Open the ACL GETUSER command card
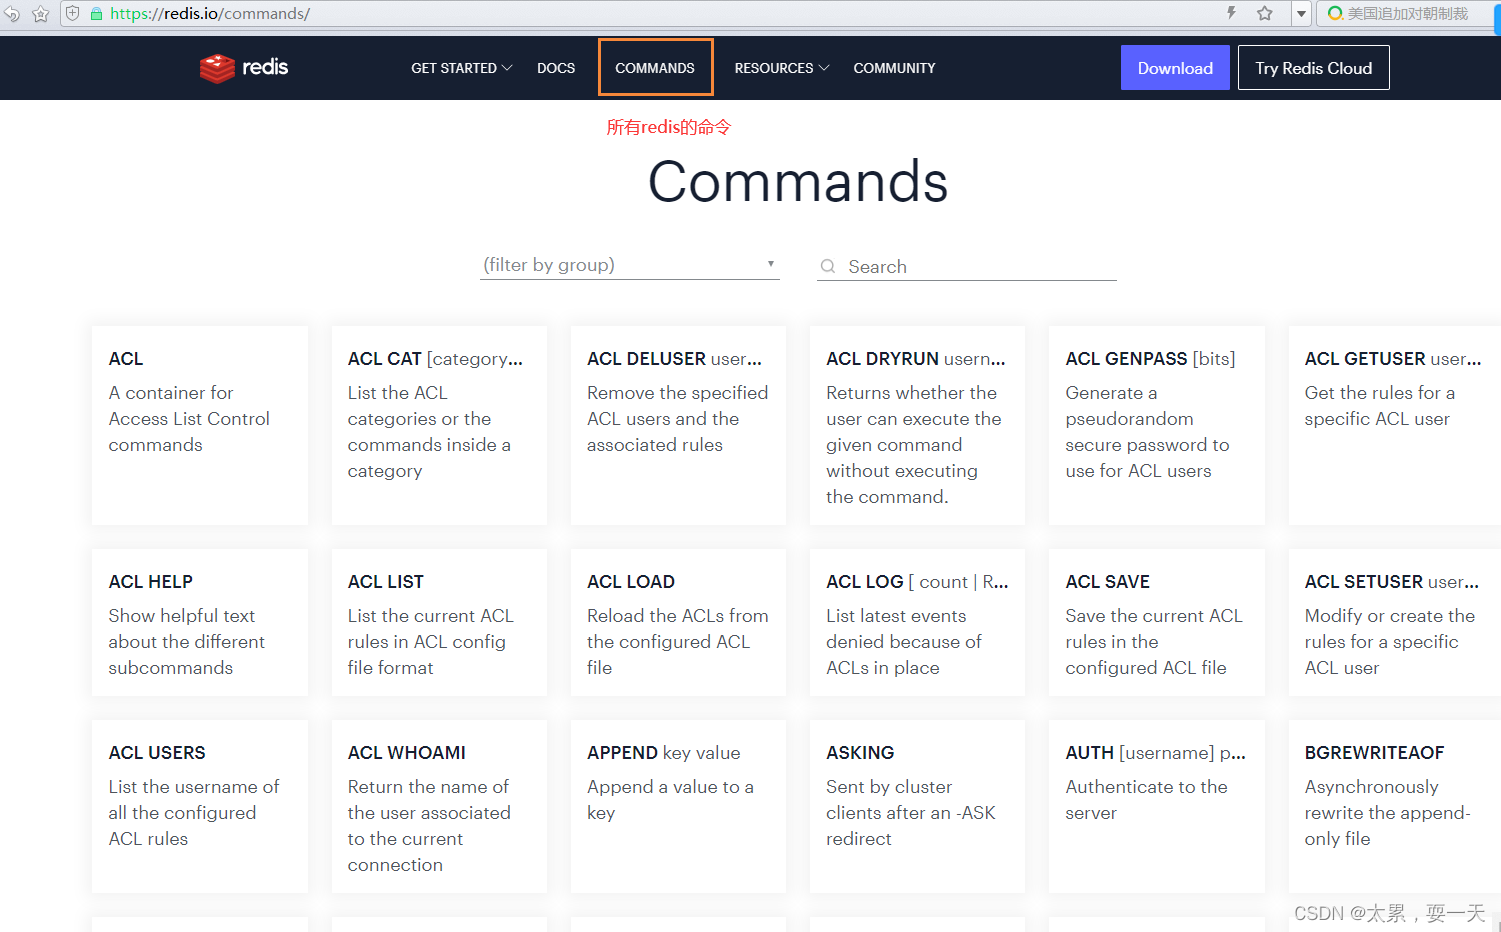This screenshot has height=932, width=1501. click(1395, 425)
